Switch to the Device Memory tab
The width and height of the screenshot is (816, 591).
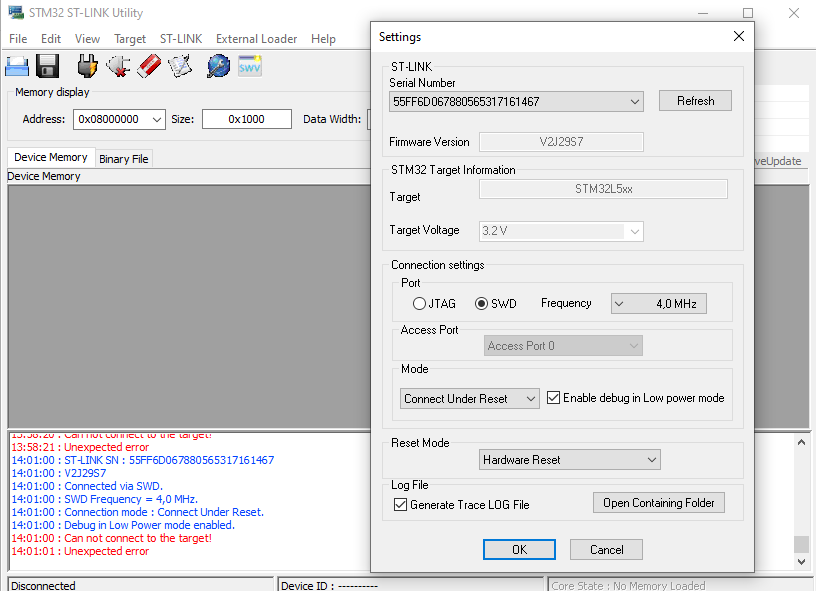pyautogui.click(x=51, y=157)
